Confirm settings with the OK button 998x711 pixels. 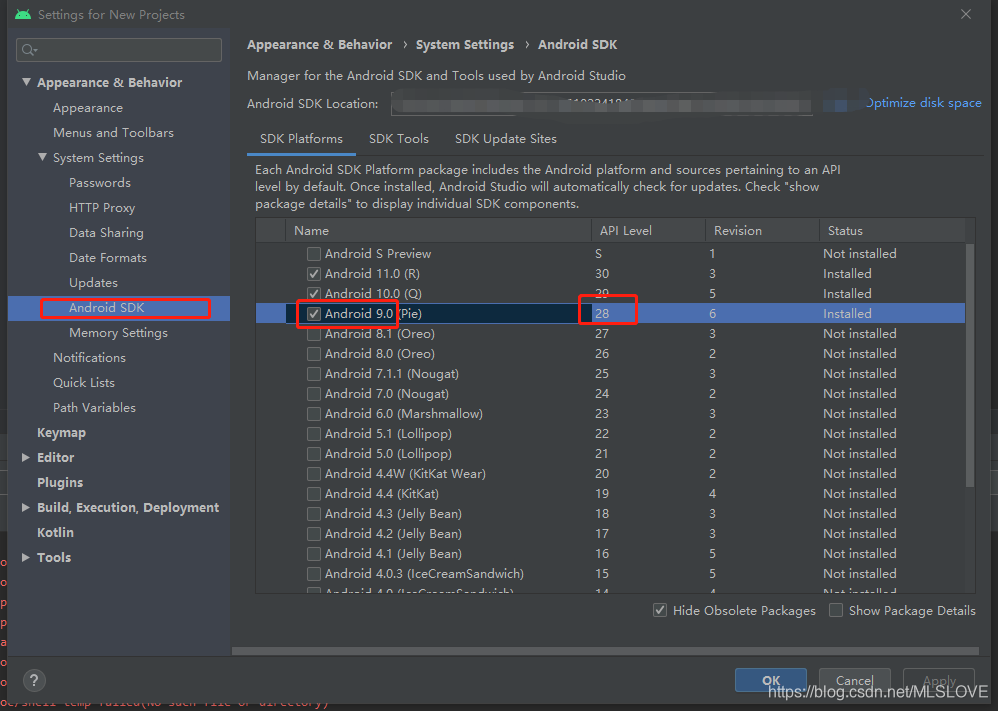click(771, 680)
